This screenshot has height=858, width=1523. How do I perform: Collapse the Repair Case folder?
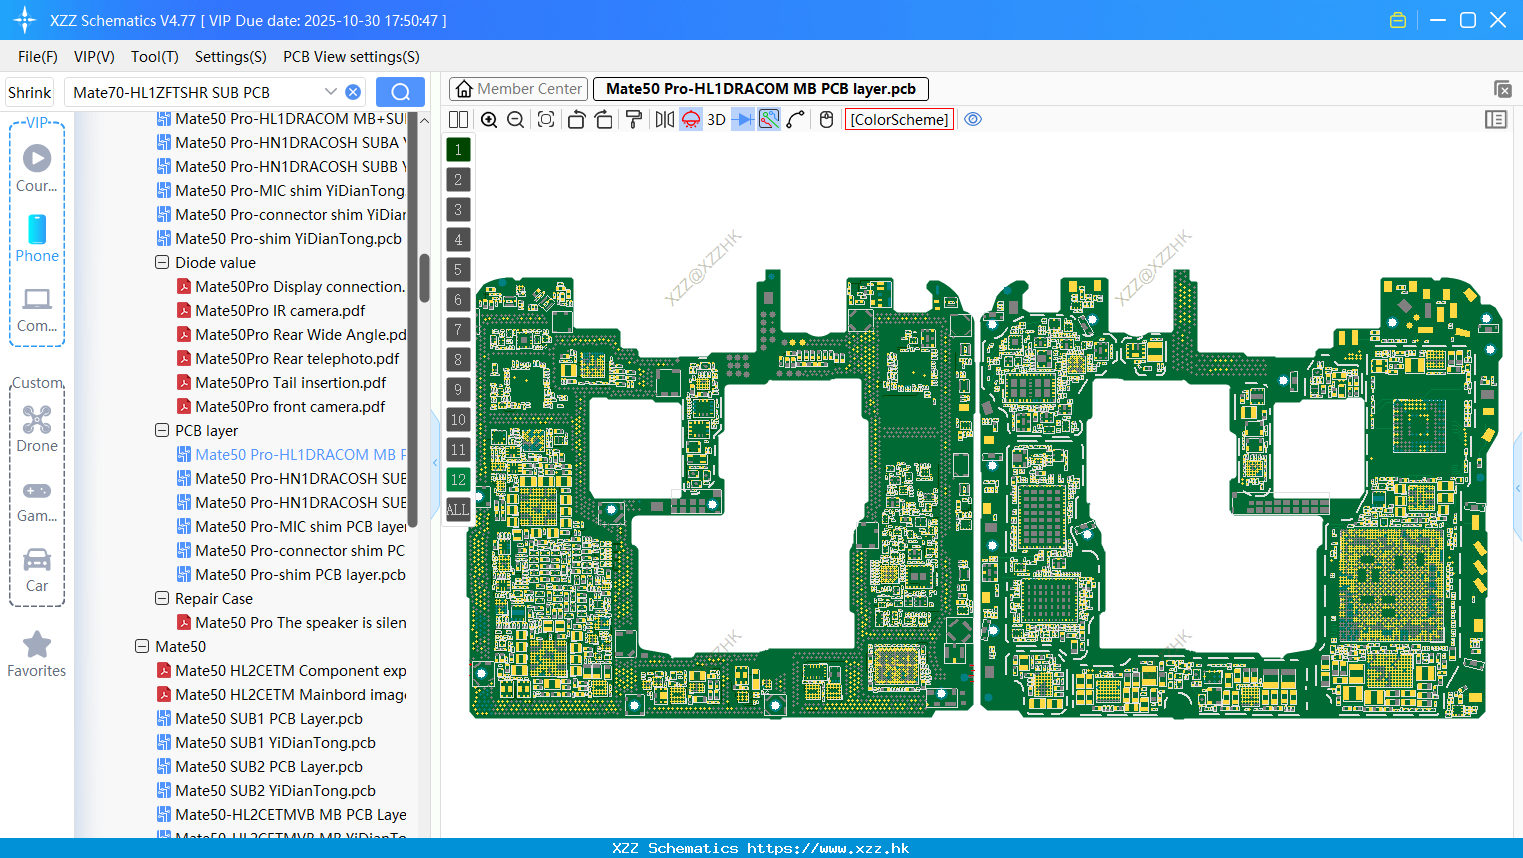[162, 598]
